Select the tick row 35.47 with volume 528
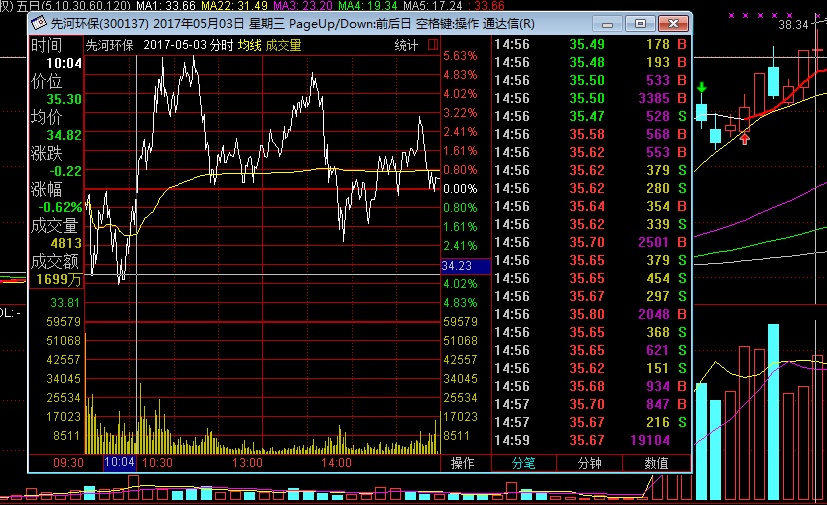The height and width of the screenshot is (505, 827). (x=591, y=116)
